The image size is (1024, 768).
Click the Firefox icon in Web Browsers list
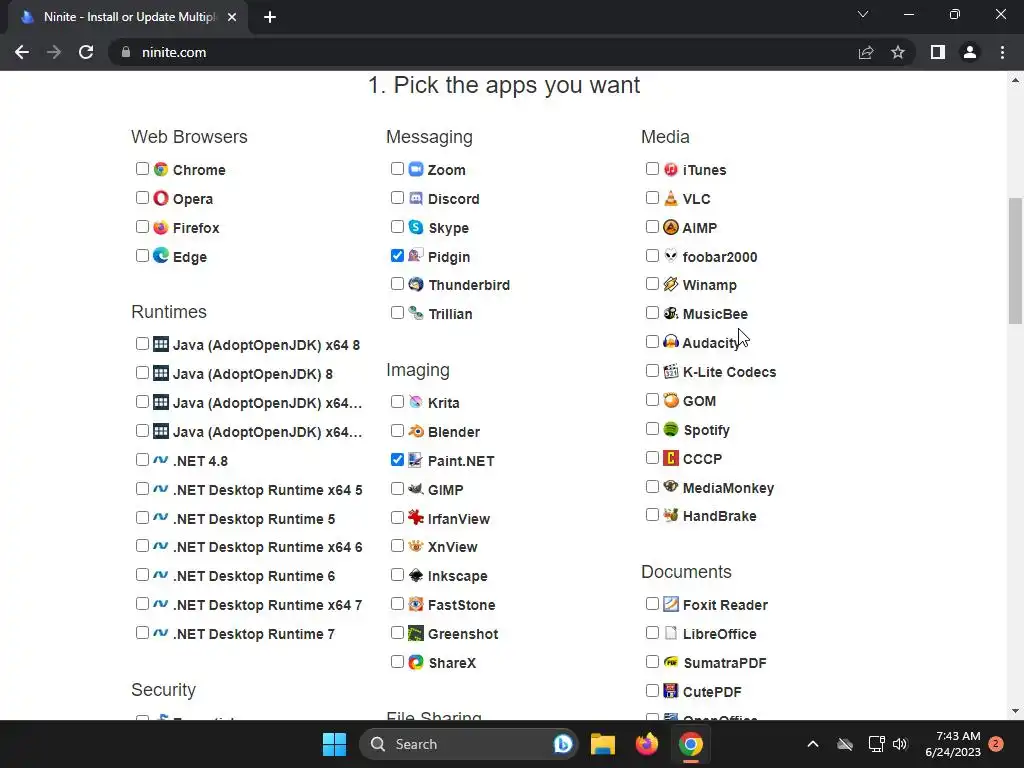point(161,227)
